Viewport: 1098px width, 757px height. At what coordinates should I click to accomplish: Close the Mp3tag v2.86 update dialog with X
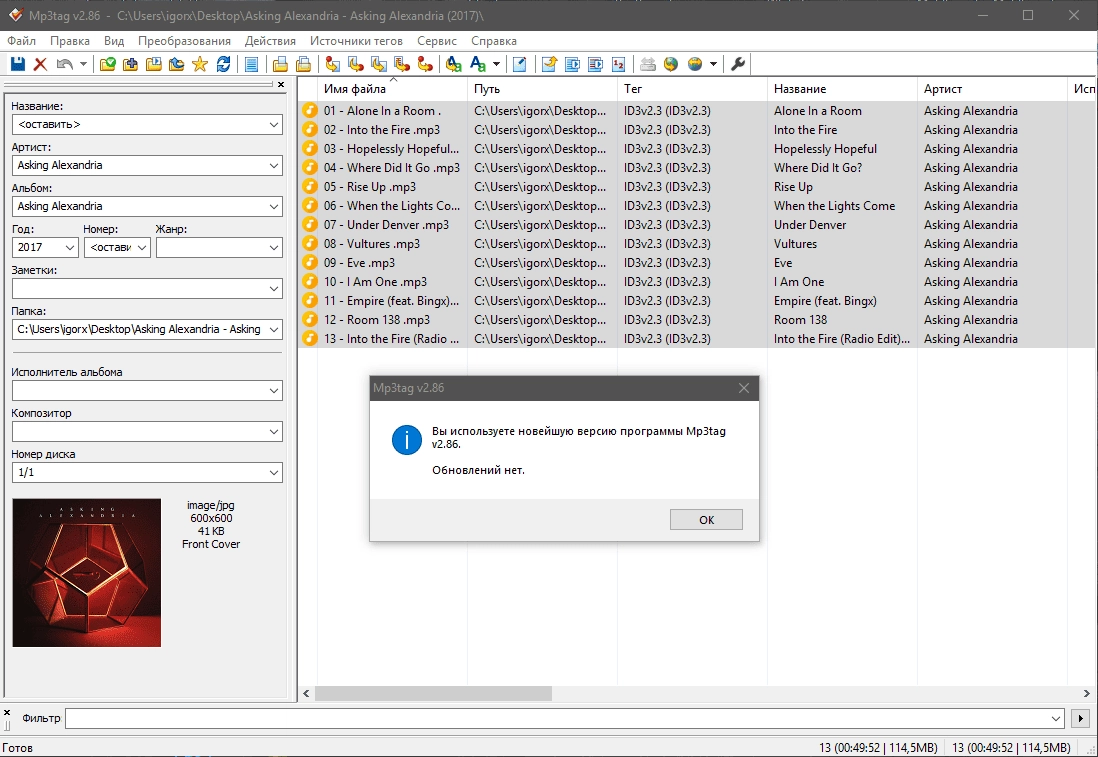(744, 388)
